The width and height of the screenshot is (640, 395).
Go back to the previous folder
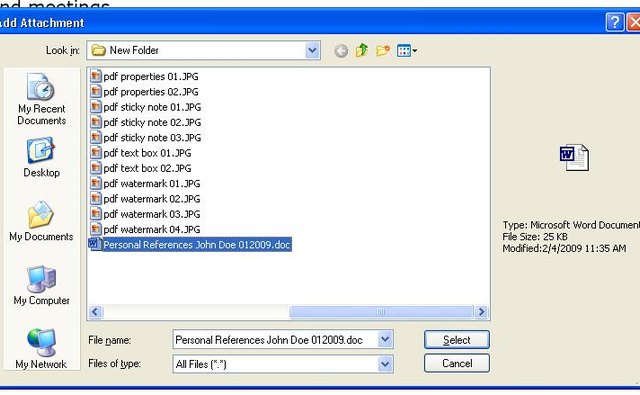coord(341,51)
